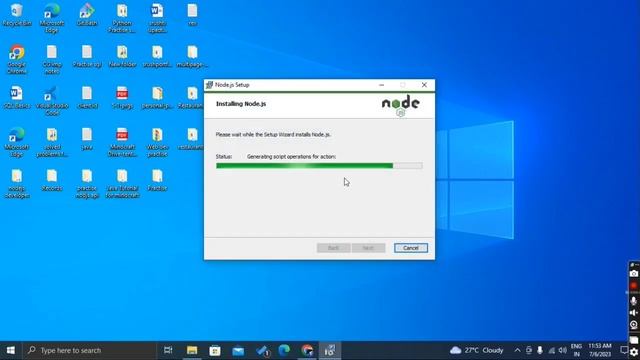Image resolution: width=640 pixels, height=360 pixels.
Task: Open the Minecraft PDF file icon
Action: (122, 142)
